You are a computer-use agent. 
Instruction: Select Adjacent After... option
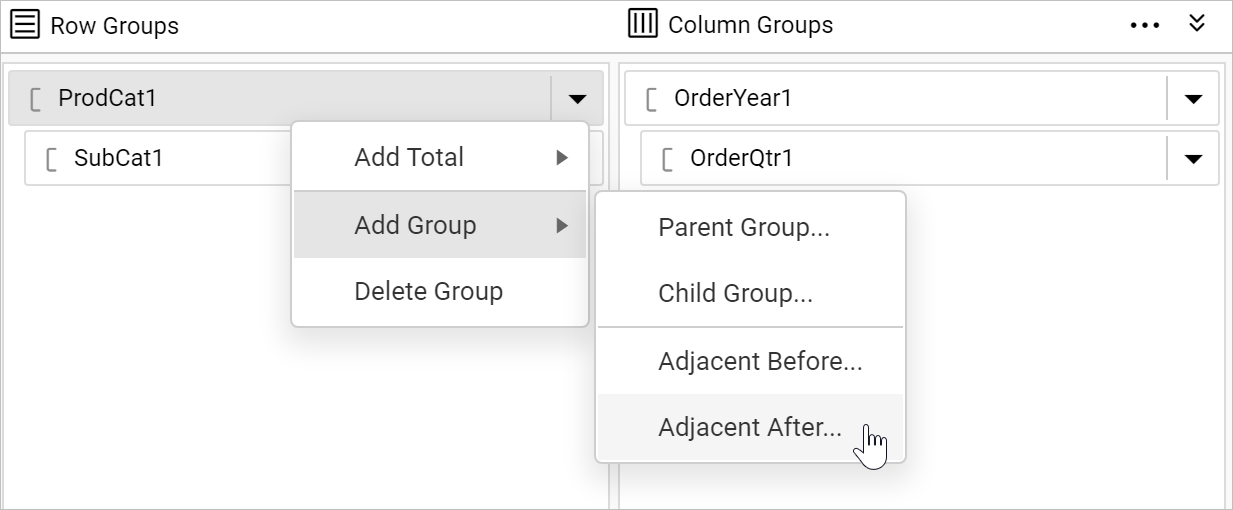pos(750,427)
